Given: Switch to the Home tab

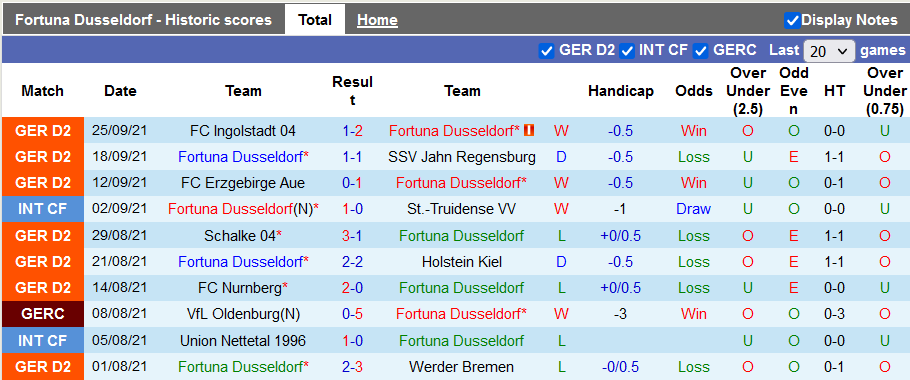Looking at the screenshot, I should tap(377, 20).
